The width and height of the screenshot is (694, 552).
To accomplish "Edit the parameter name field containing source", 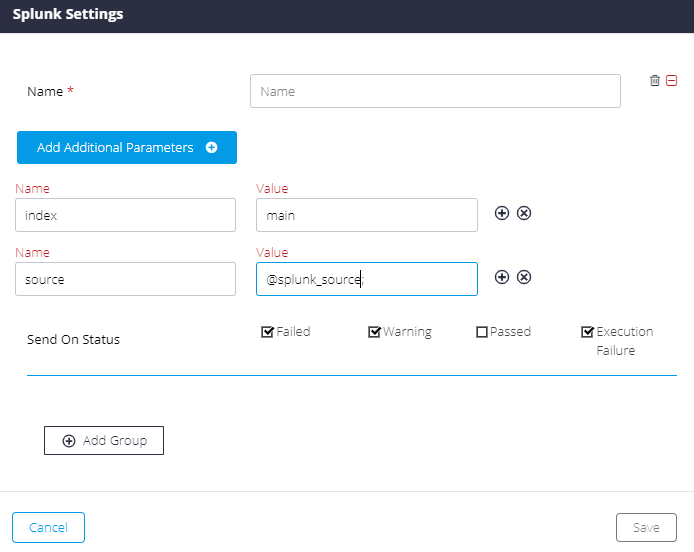I will (125, 279).
